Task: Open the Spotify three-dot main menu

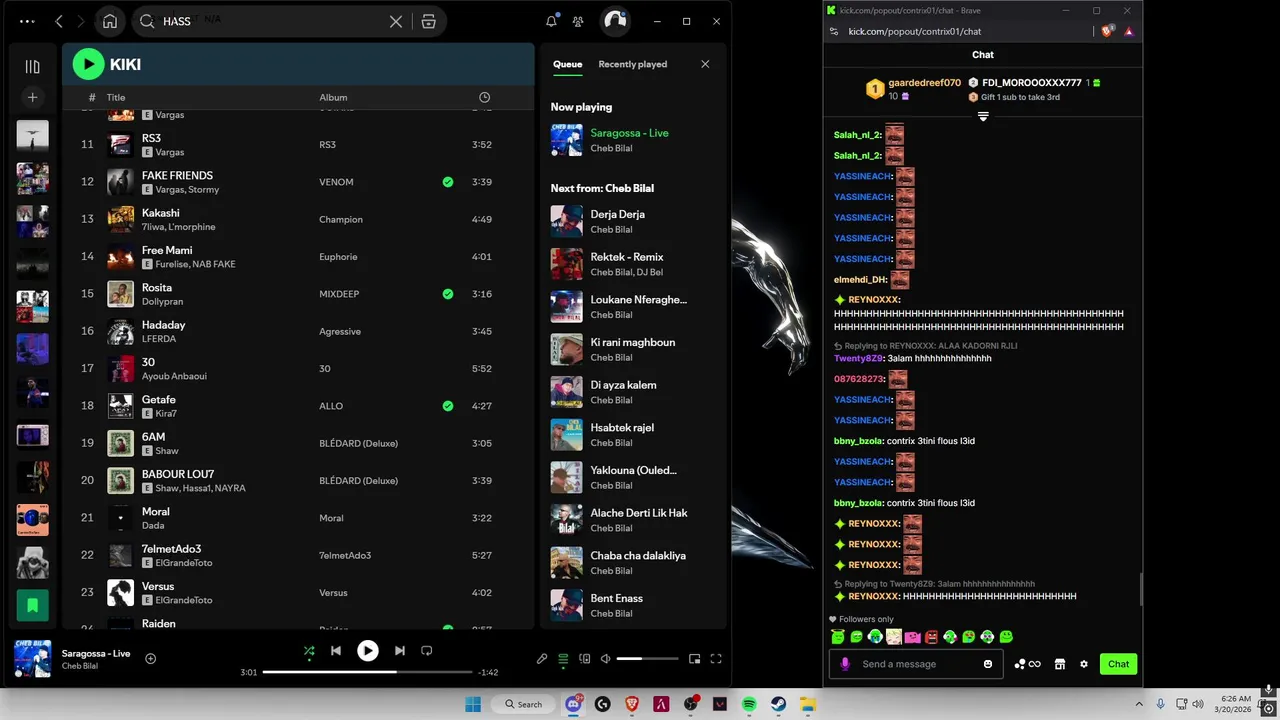Action: pos(27,21)
